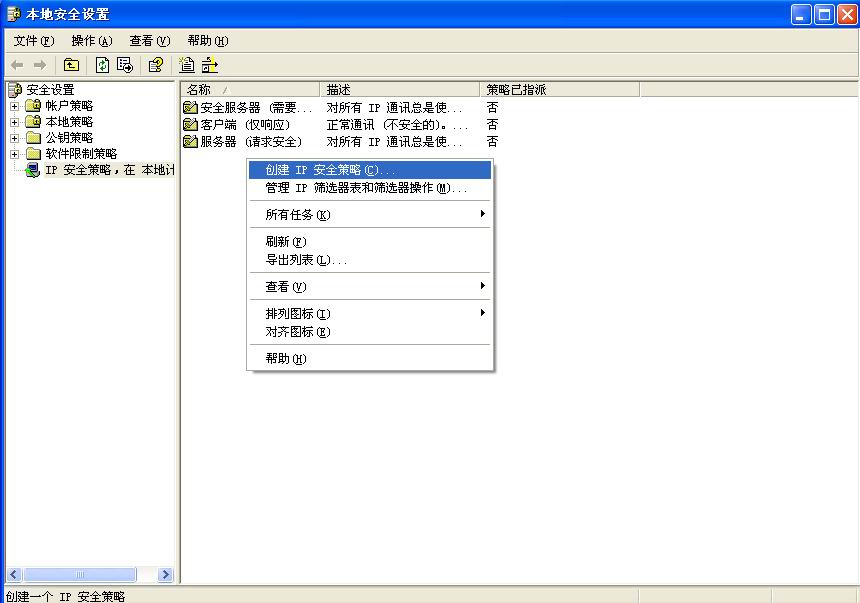The width and height of the screenshot is (860, 603).
Task: Select the 安全服务器 (需要... policy name
Action: 256,108
